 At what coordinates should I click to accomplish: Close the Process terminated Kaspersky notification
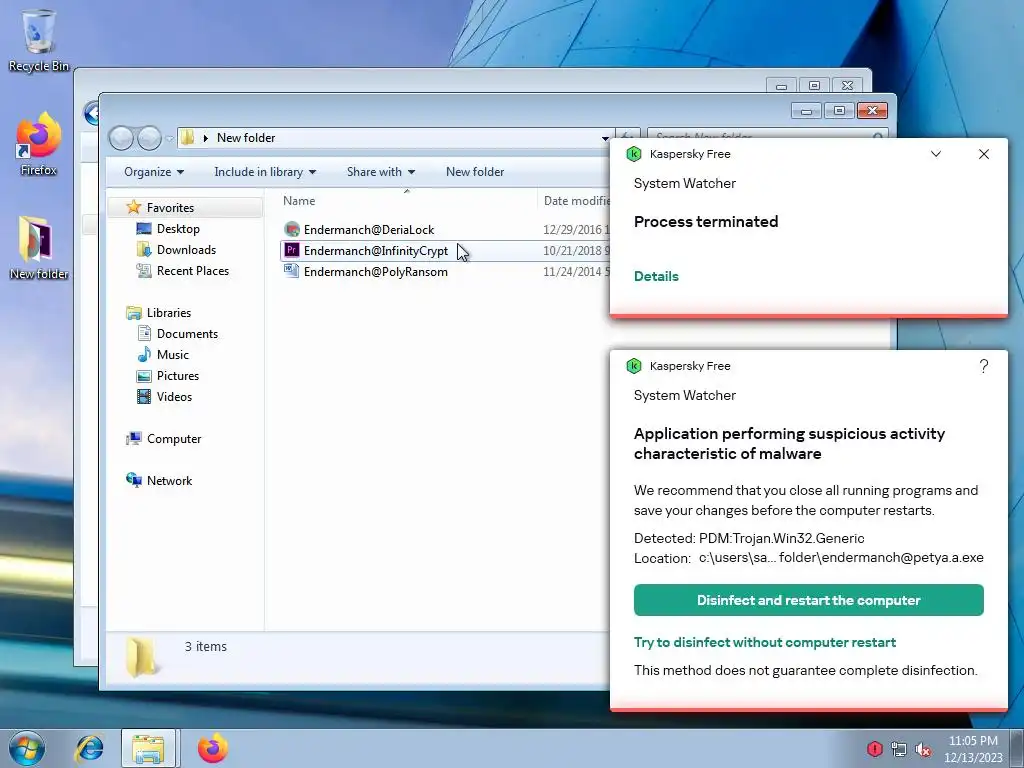[984, 154]
